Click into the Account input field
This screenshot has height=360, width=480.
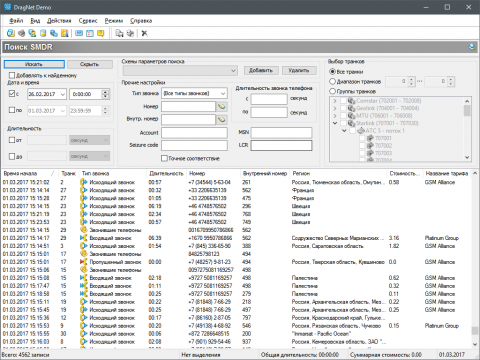pos(194,133)
